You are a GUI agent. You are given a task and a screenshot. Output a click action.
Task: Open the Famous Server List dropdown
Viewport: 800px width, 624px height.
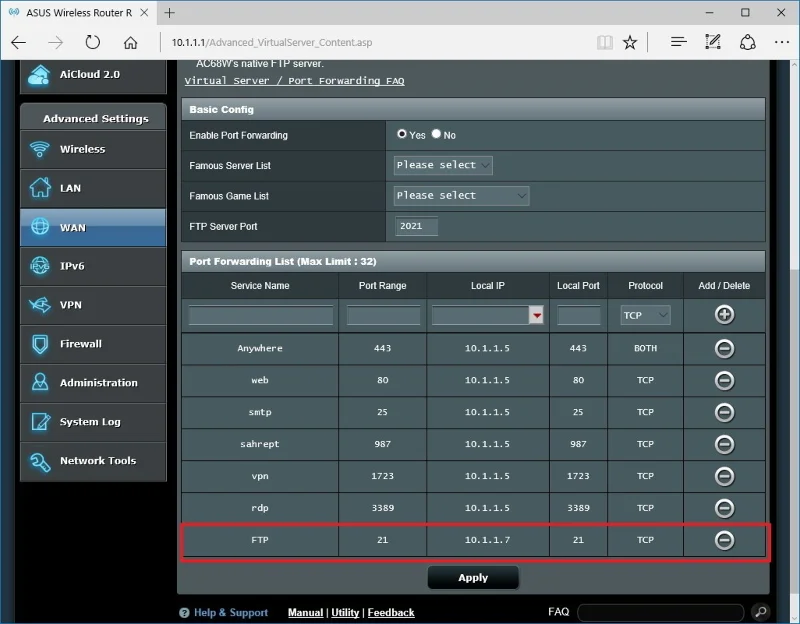442,165
